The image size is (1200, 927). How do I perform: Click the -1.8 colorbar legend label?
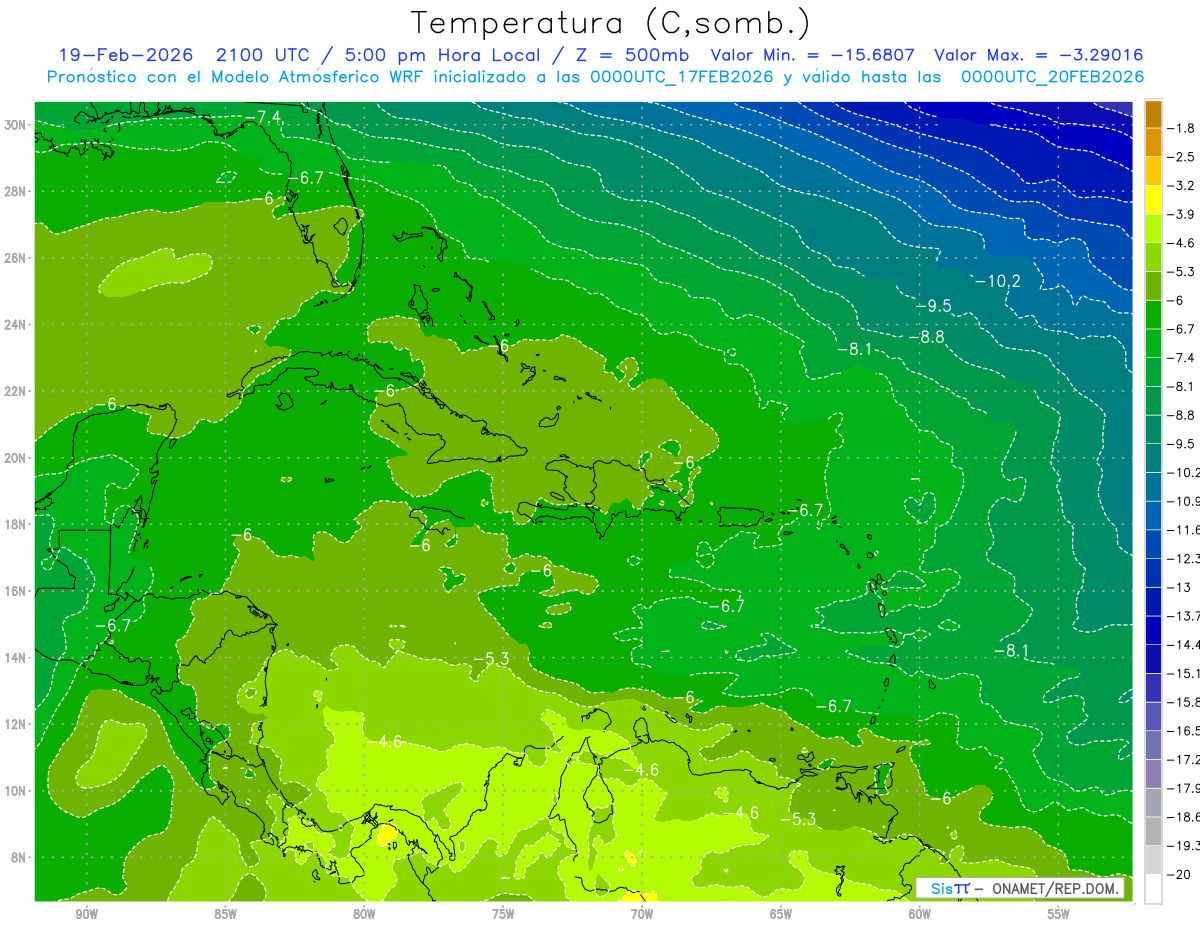pos(1182,128)
